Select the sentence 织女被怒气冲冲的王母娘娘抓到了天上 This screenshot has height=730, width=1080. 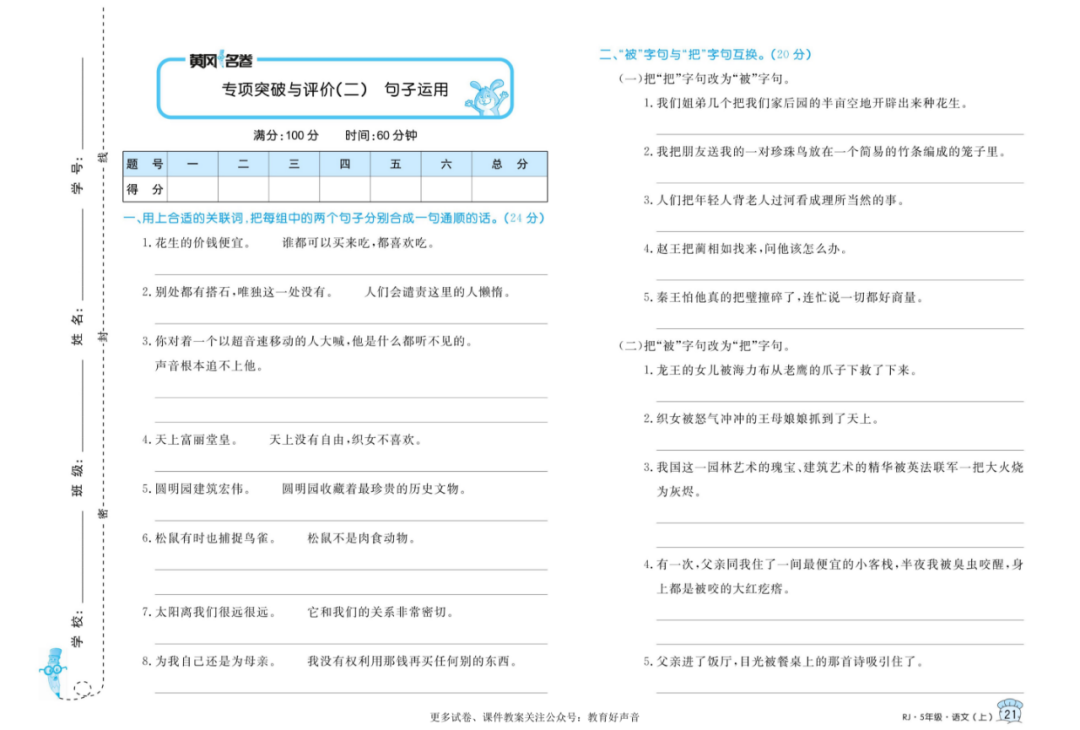[x=768, y=419]
